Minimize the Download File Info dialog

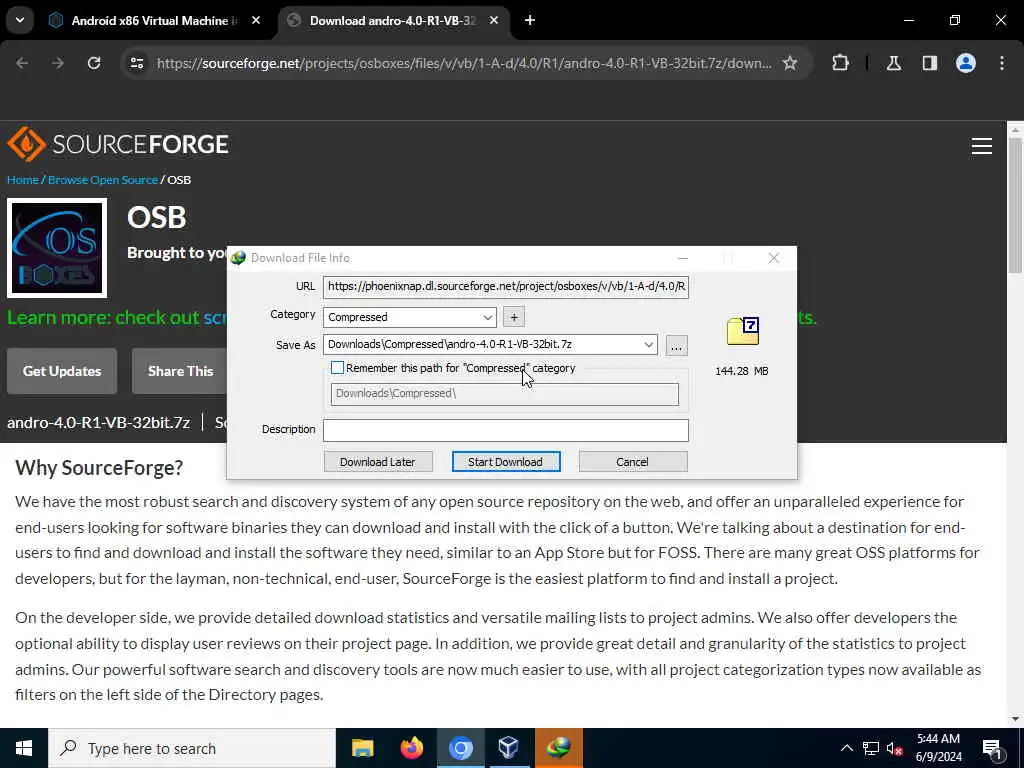coord(683,258)
